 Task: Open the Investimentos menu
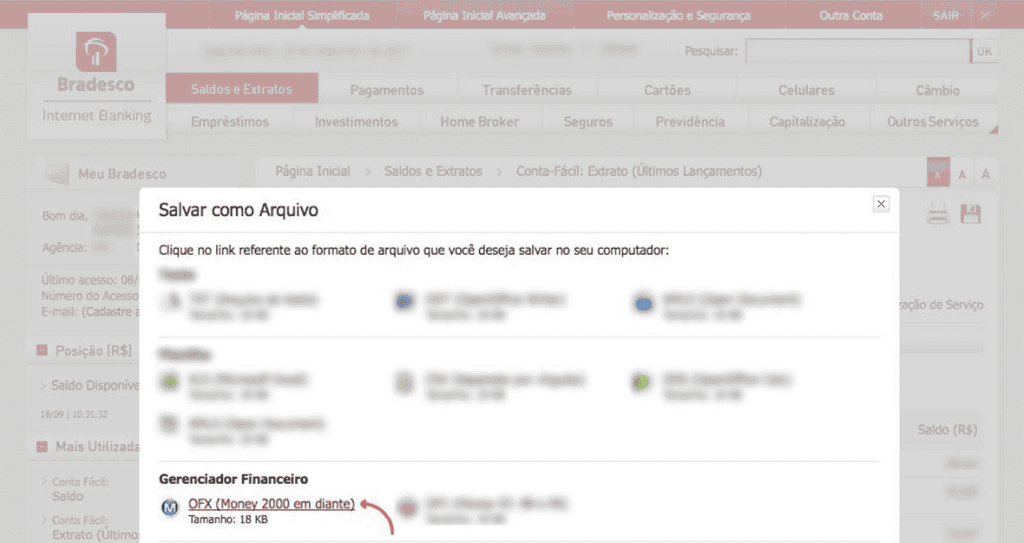pos(356,122)
